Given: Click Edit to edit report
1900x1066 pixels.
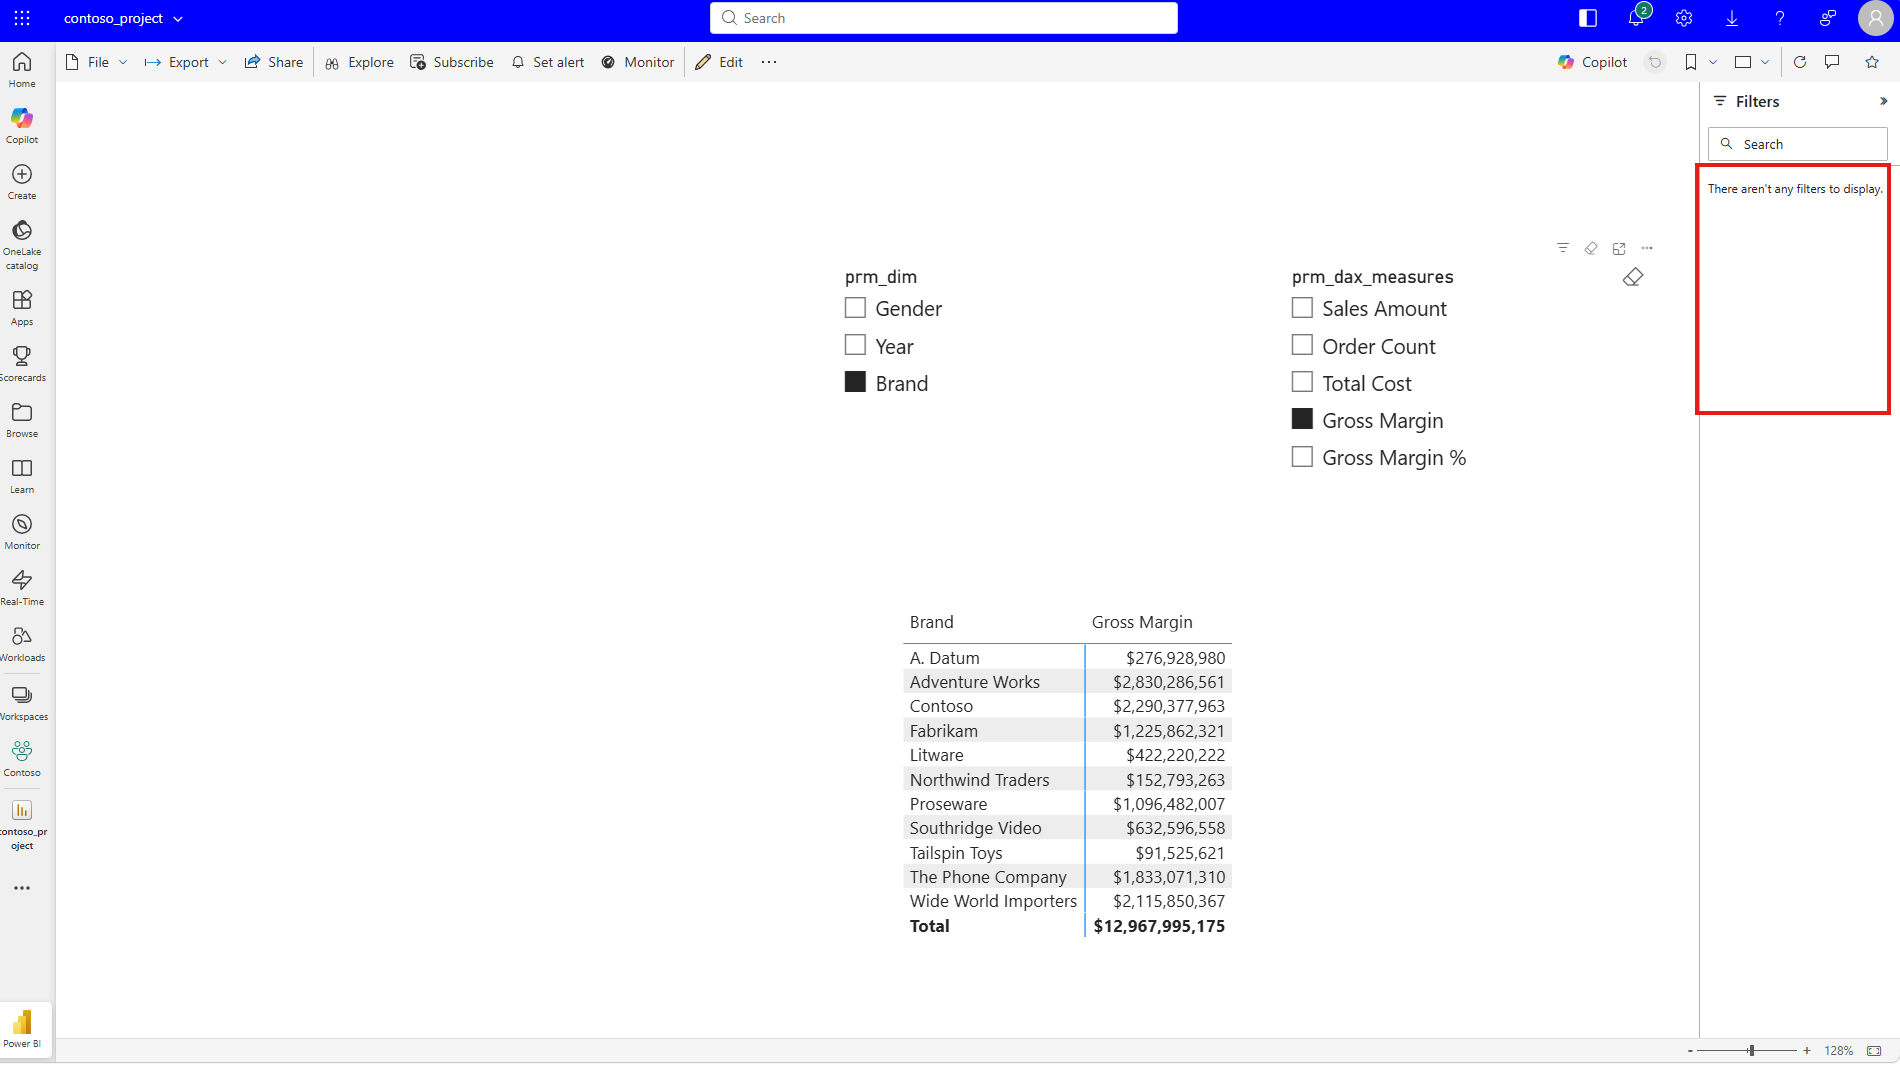Looking at the screenshot, I should [720, 62].
